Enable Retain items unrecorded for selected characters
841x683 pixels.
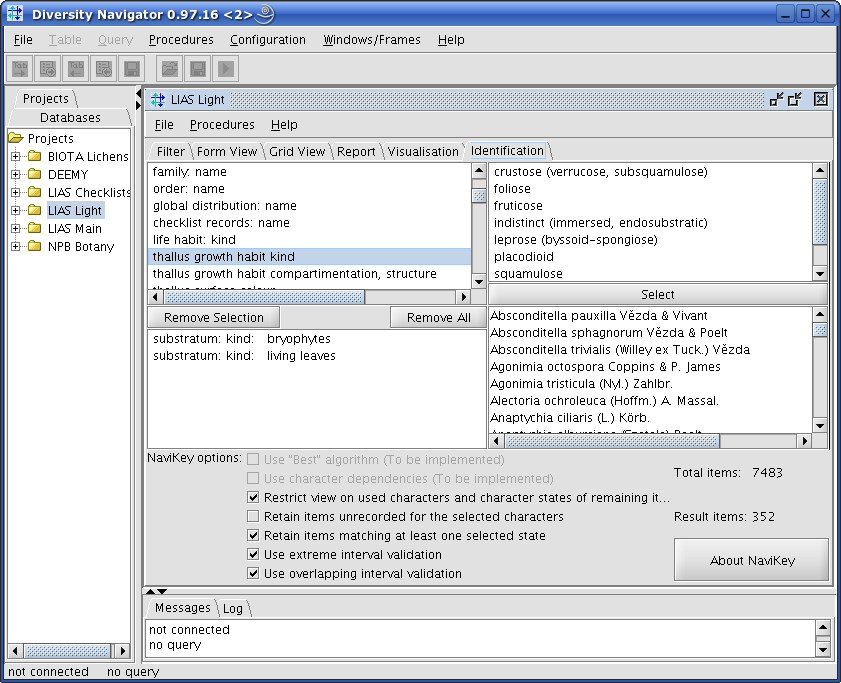253,516
